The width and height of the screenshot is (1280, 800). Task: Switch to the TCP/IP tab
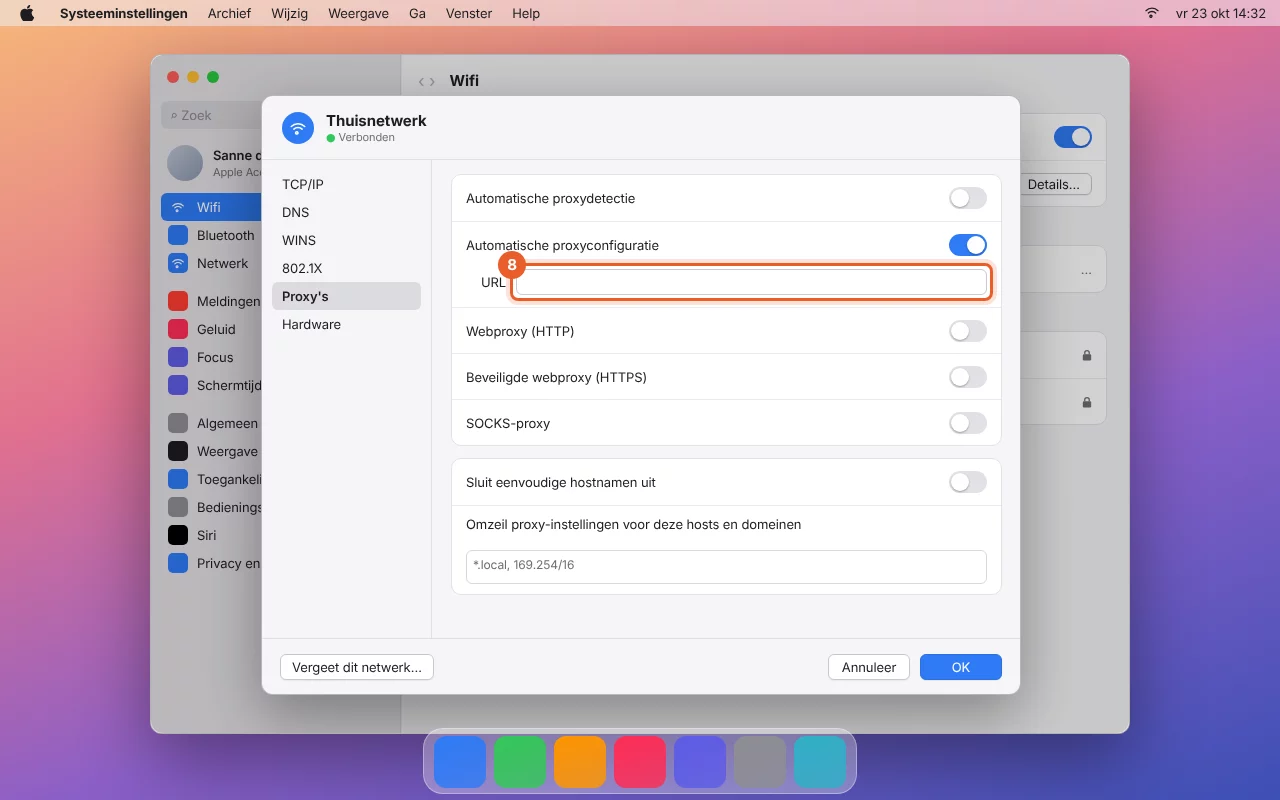[346, 184]
